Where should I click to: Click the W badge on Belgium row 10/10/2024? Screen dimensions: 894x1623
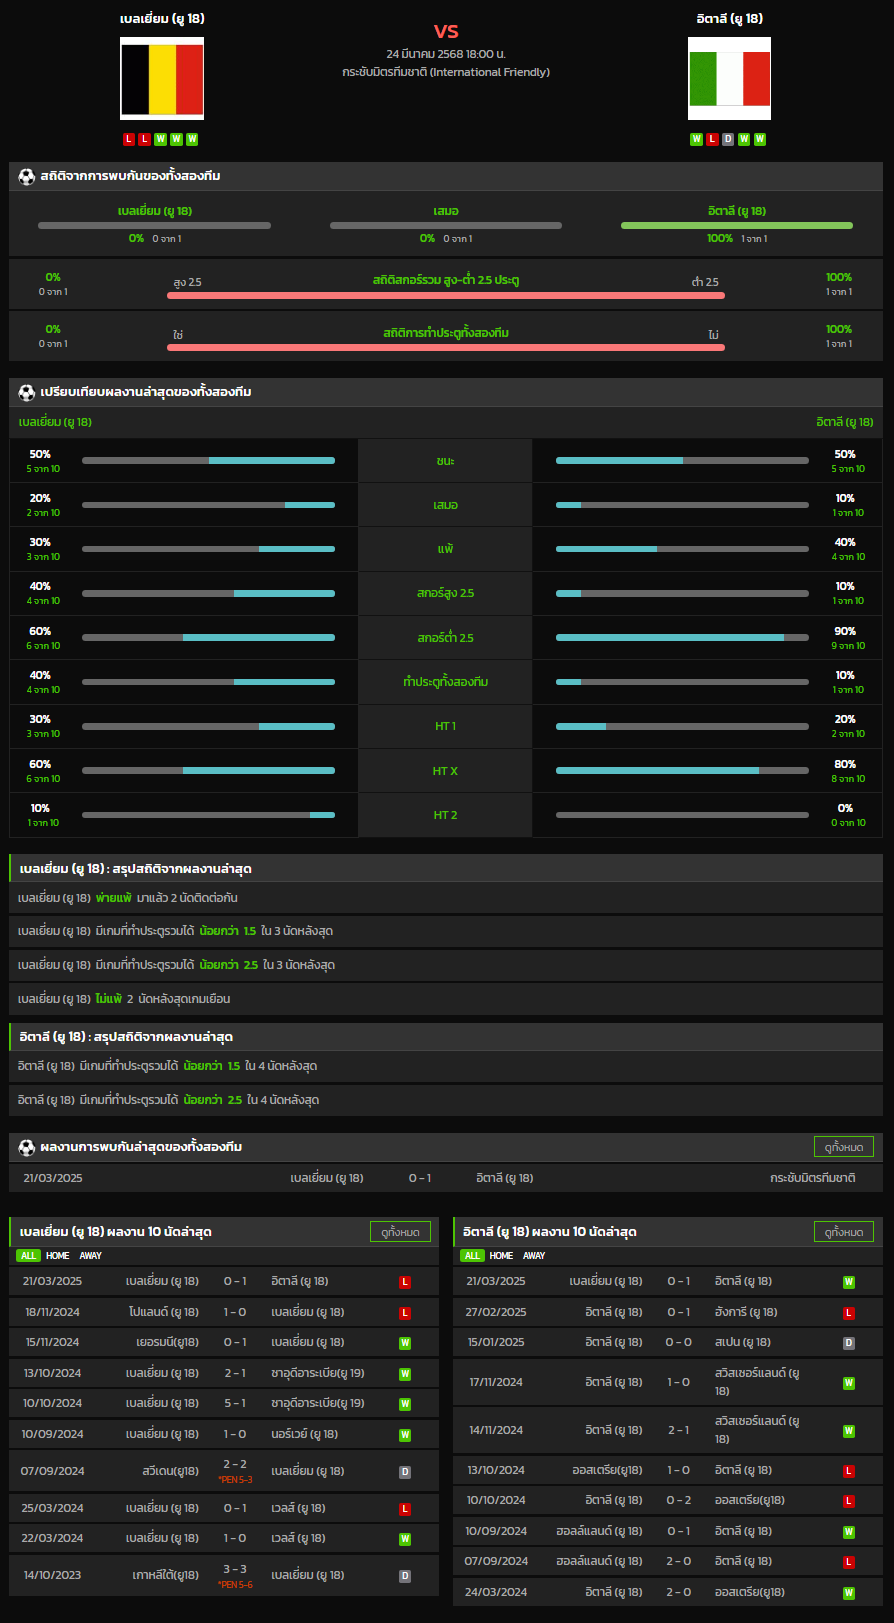(x=405, y=1404)
